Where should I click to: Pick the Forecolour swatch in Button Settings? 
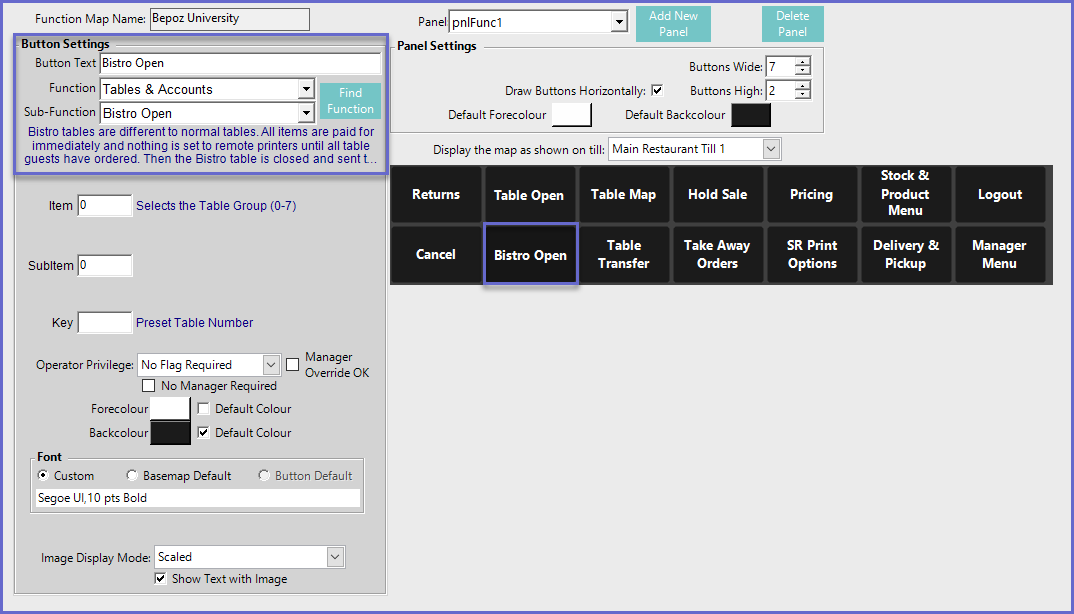[170, 409]
